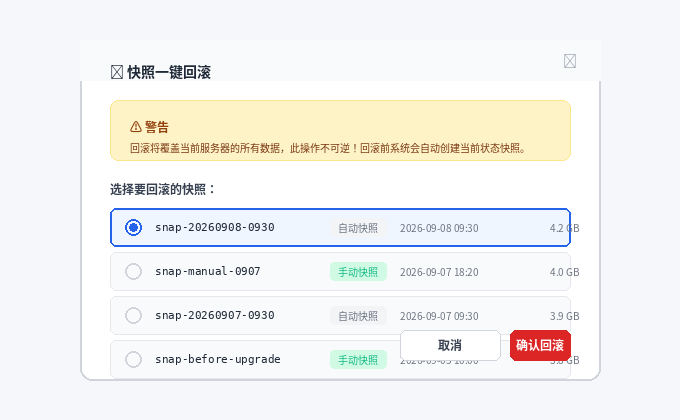Viewport: 680px width, 420px height.
Task: Click the snap-before-upgrade snapshot name
Action: 218,359
